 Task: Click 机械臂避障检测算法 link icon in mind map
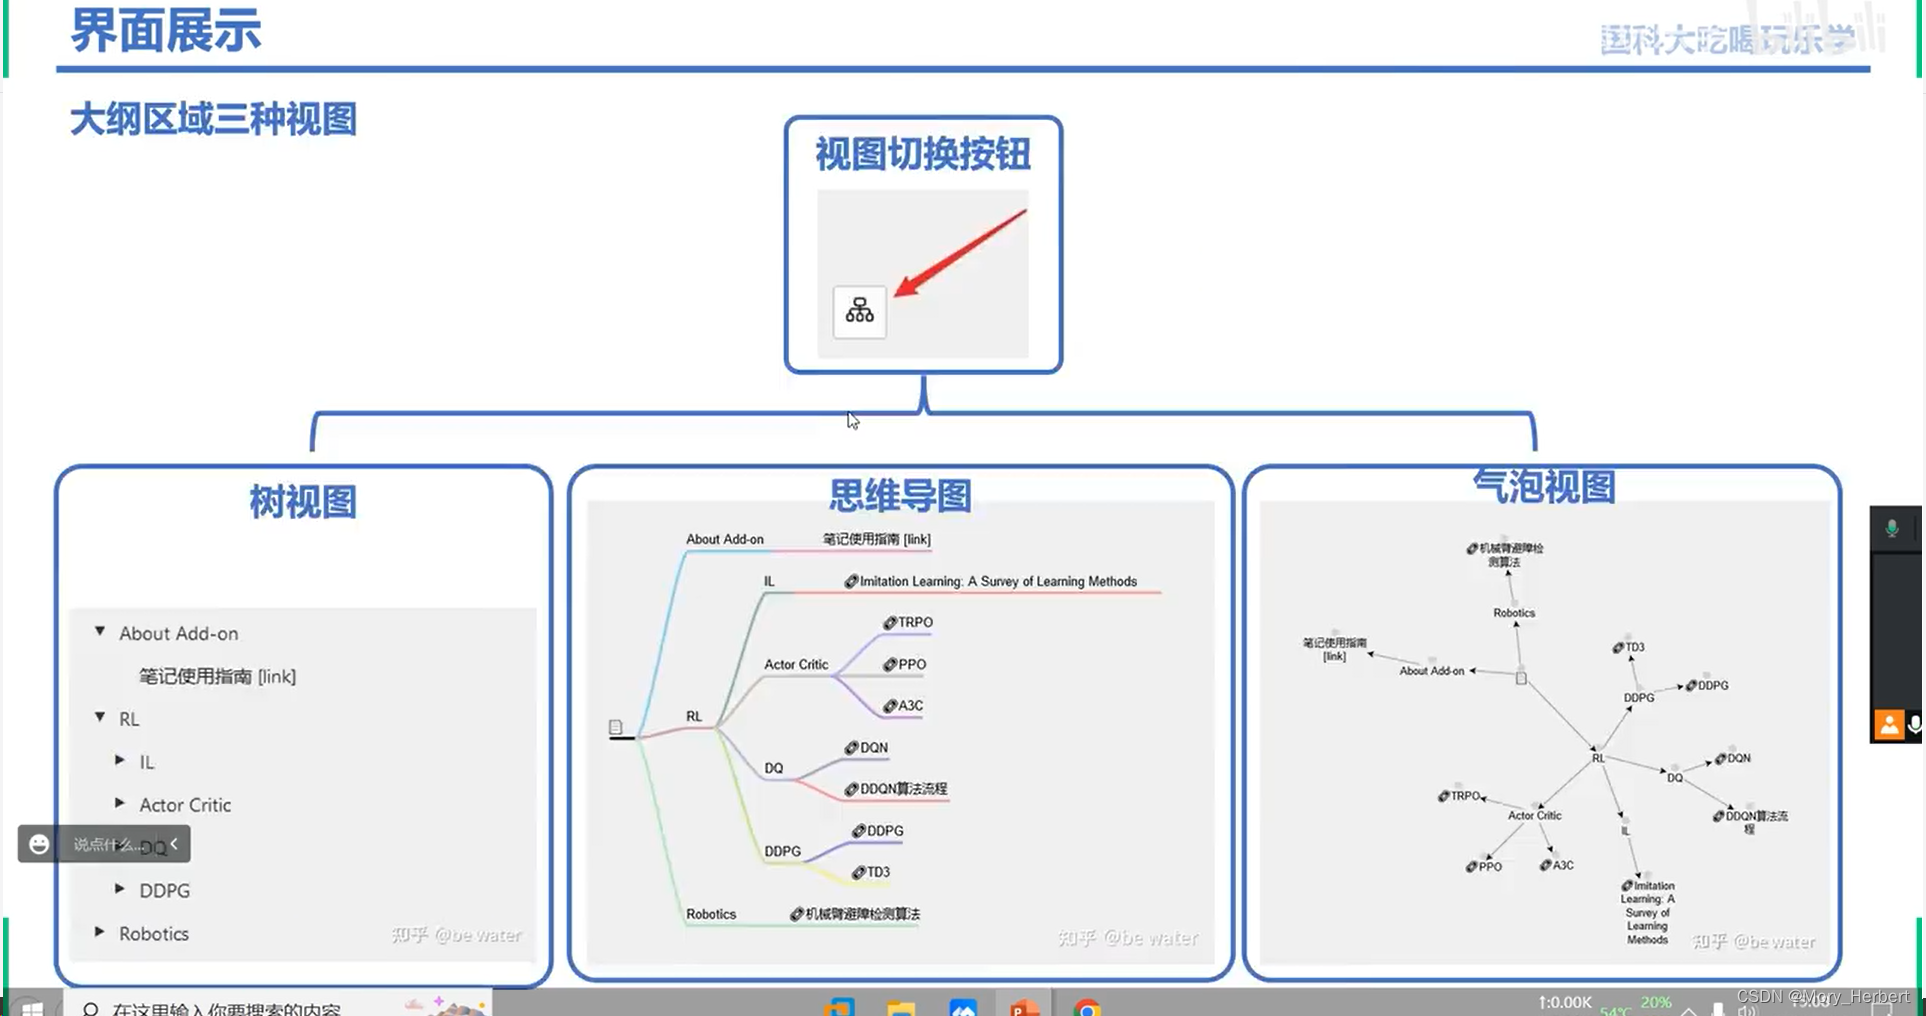pyautogui.click(x=797, y=914)
